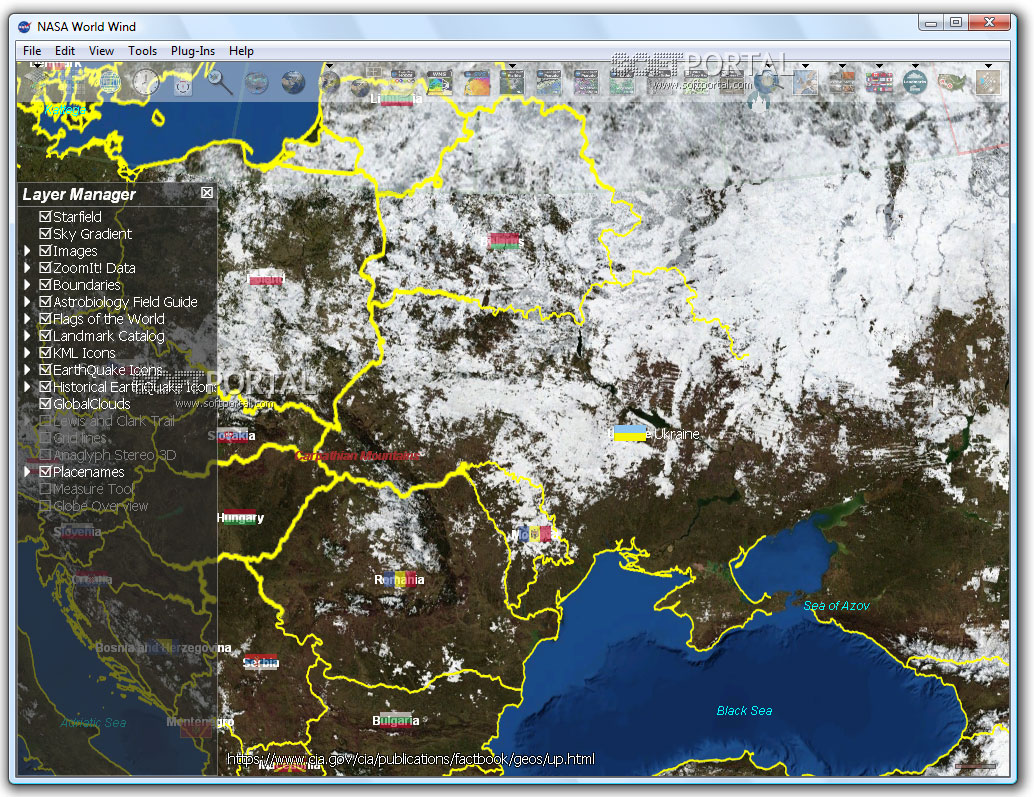Open the WMS browser toolbar icon
This screenshot has width=1034, height=797.
[x=439, y=82]
